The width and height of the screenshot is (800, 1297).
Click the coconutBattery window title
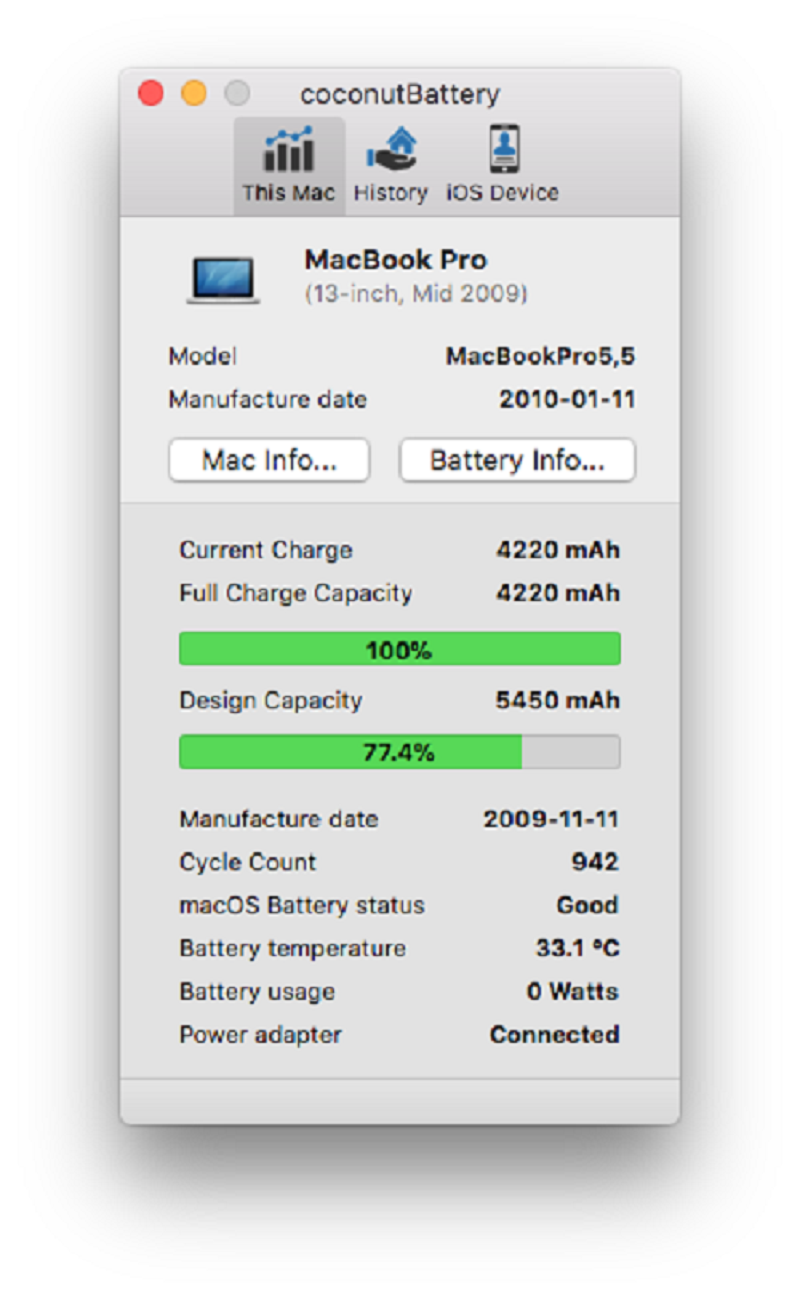tap(400, 95)
